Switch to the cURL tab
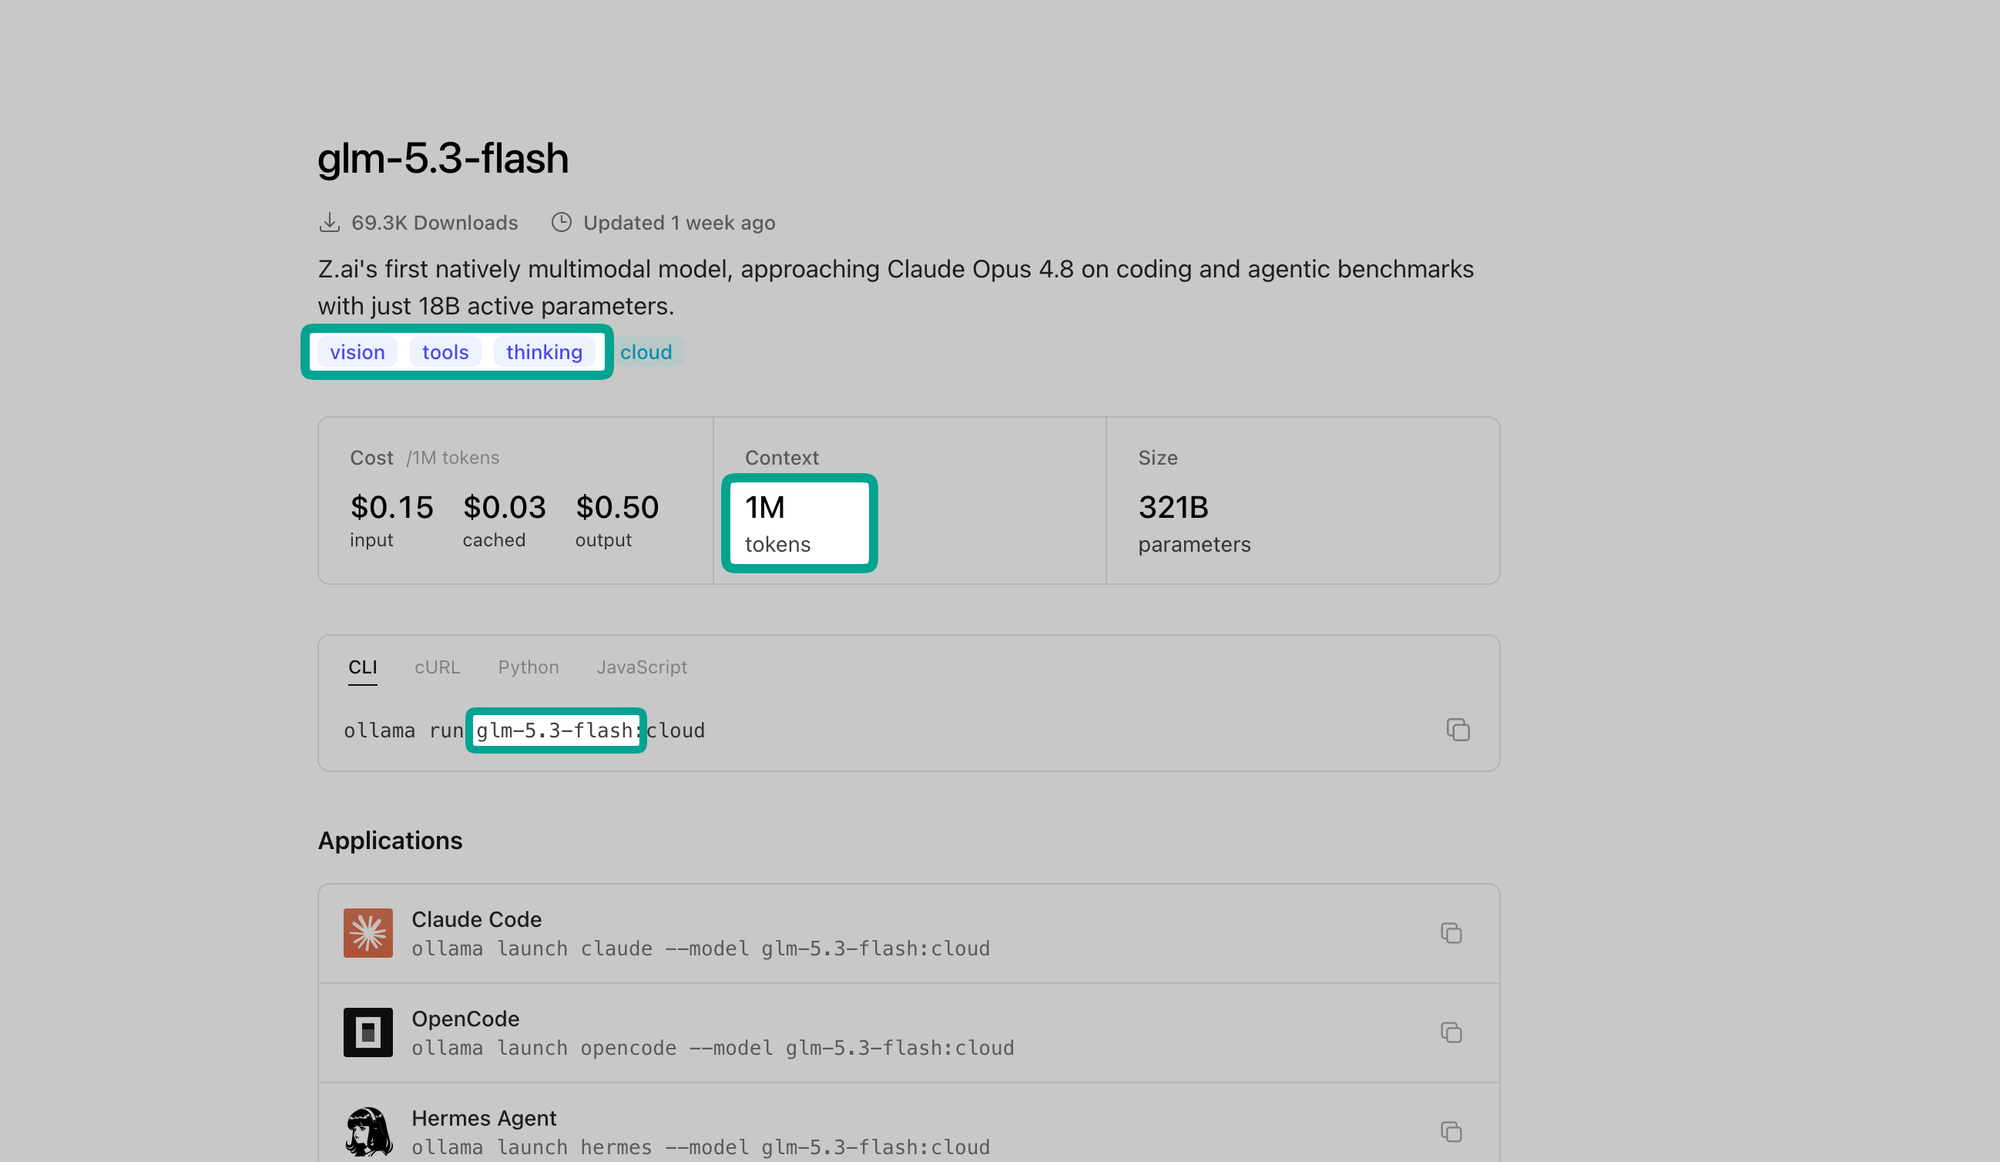The image size is (2000, 1162). pos(437,667)
